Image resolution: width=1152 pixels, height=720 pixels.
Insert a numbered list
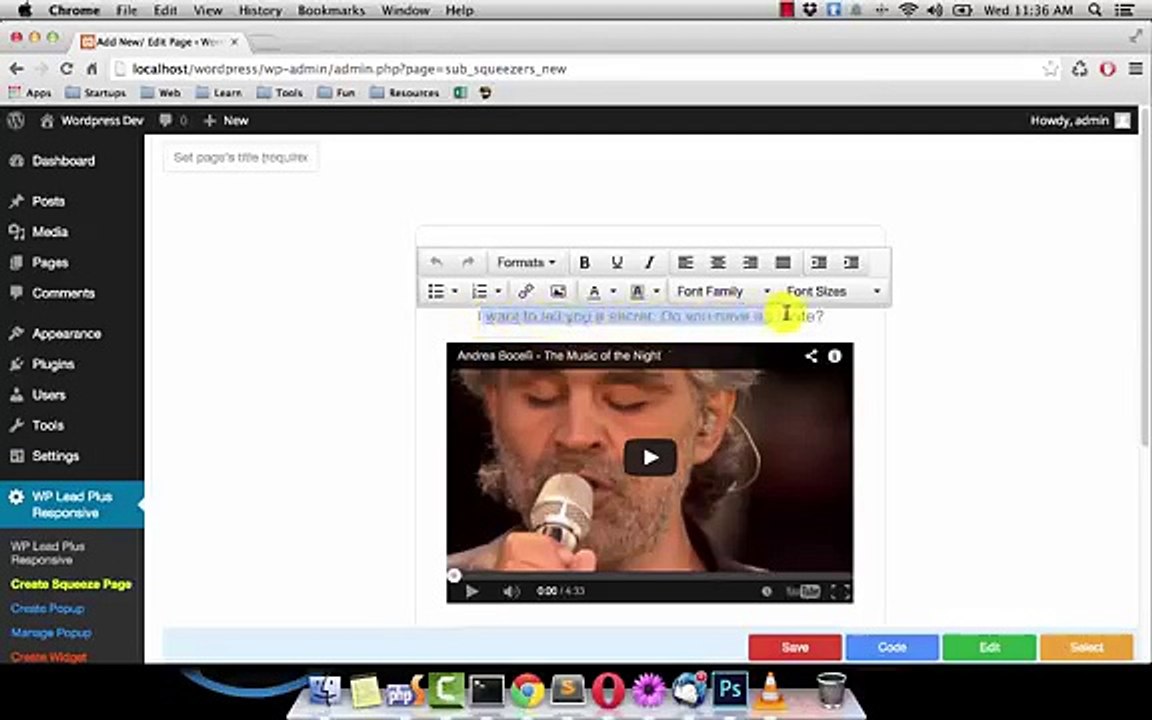(480, 292)
